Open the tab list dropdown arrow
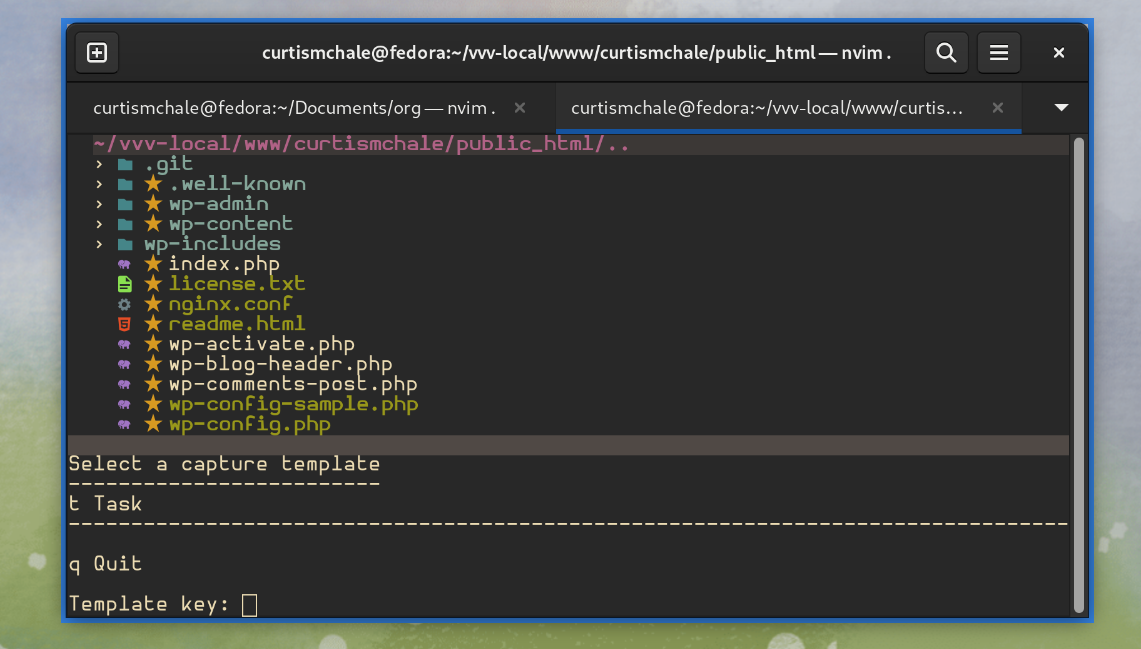1141x649 pixels. [x=1061, y=108]
